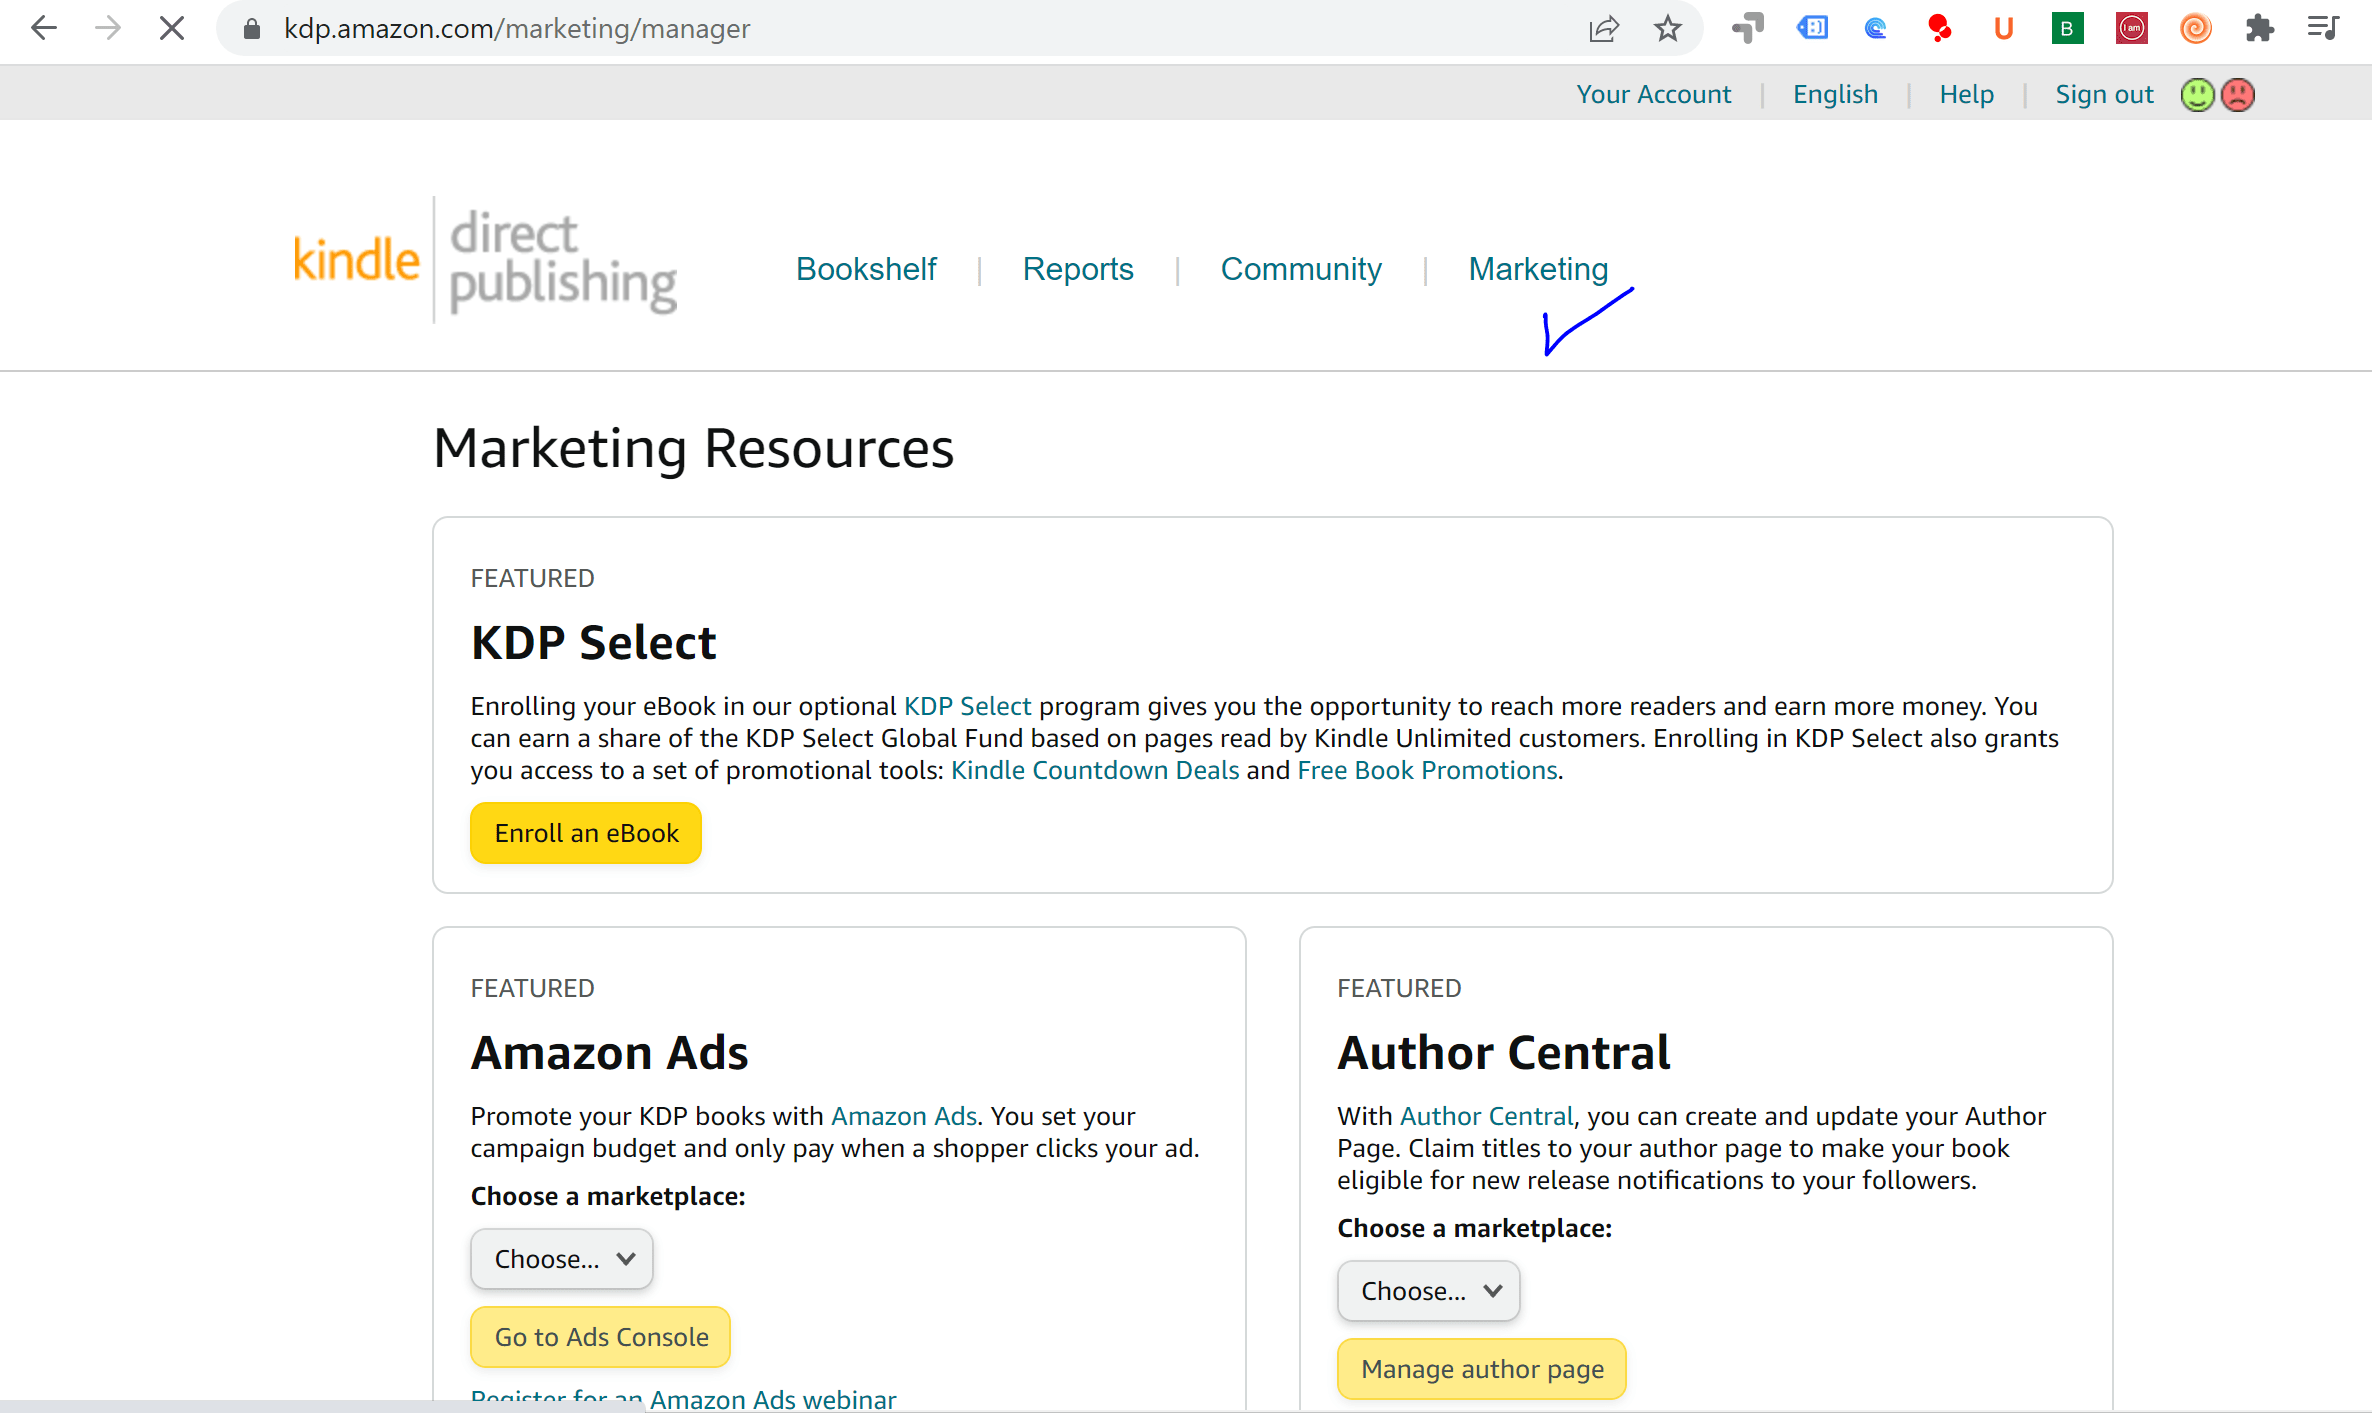Open the Extensions puzzle piece menu
2372x1413 pixels.
point(2259,29)
